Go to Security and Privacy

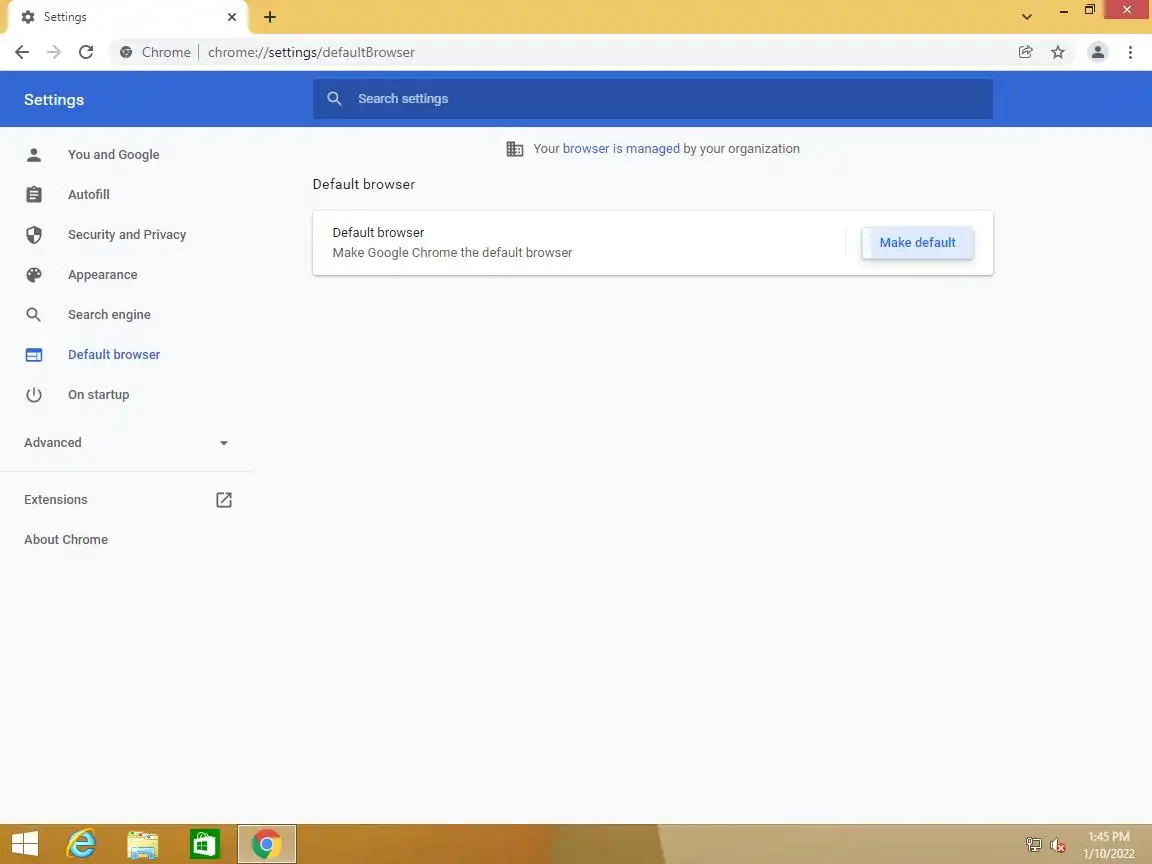click(127, 234)
